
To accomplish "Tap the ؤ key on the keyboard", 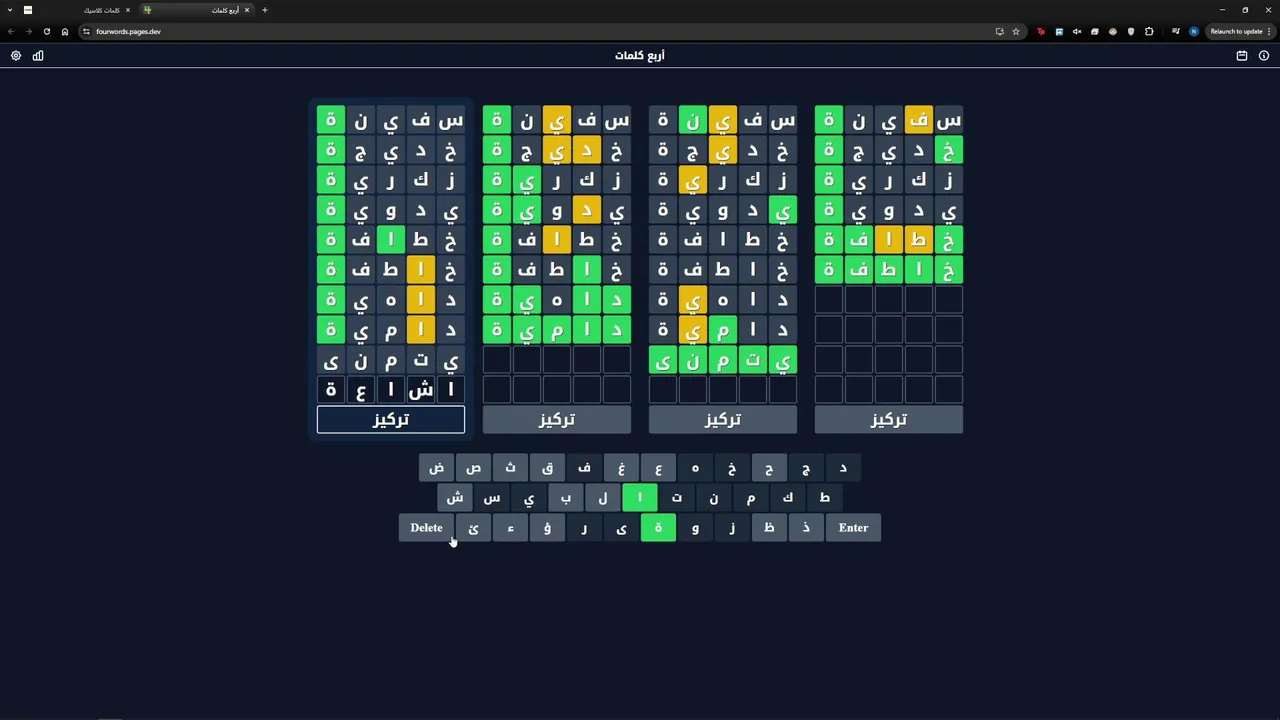I will click(x=547, y=528).
